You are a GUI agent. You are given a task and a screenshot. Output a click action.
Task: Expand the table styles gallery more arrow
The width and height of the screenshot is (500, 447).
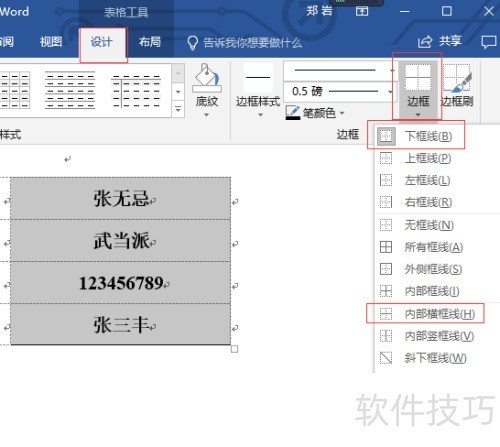(x=178, y=109)
